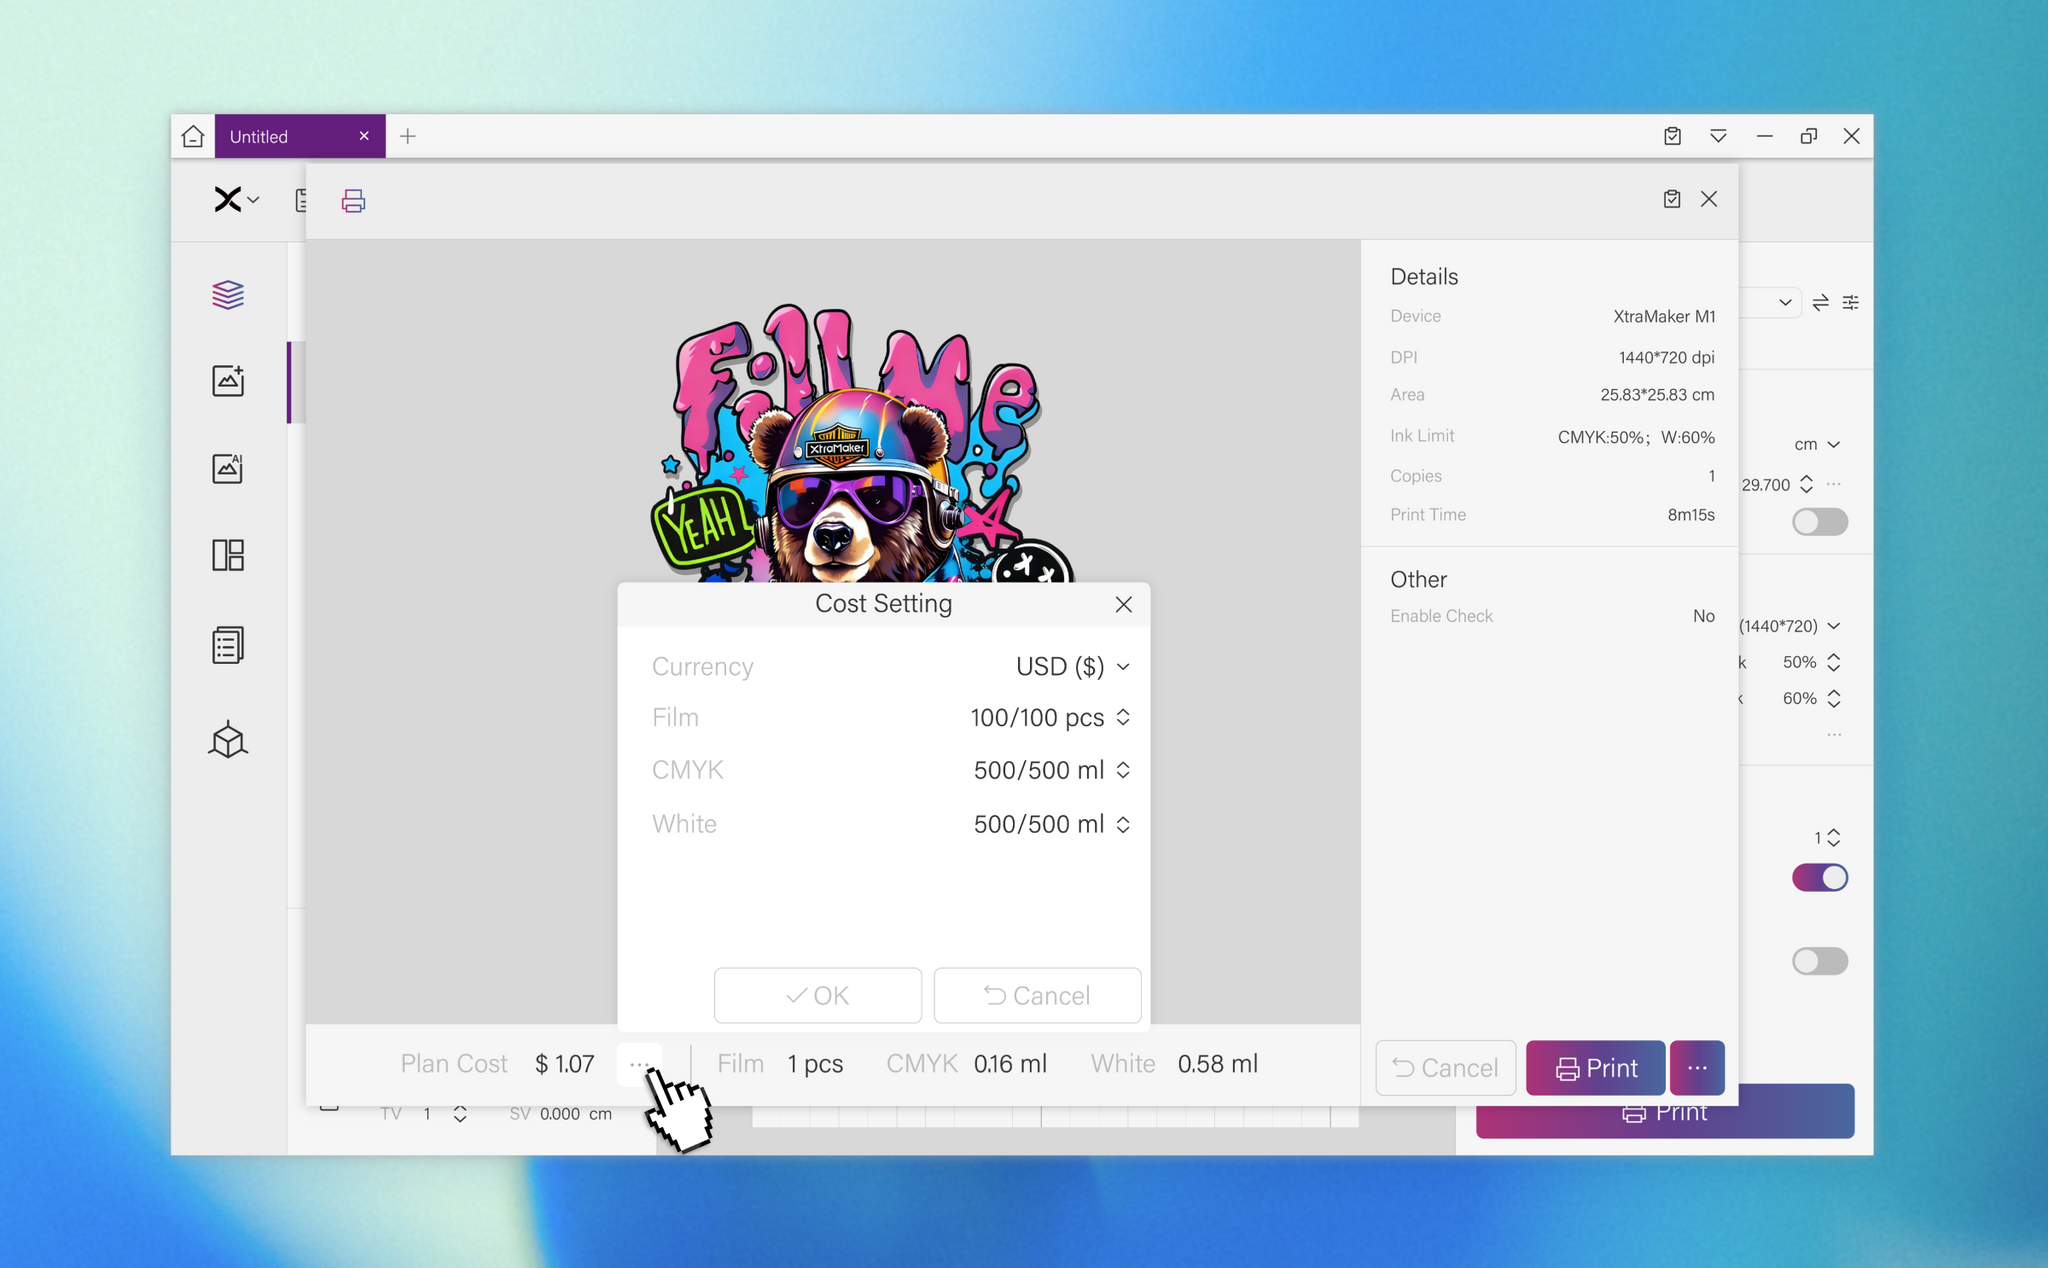This screenshot has height=1268, width=2048.
Task: Click the Film 1 pcs usage value
Action: [x=815, y=1064]
